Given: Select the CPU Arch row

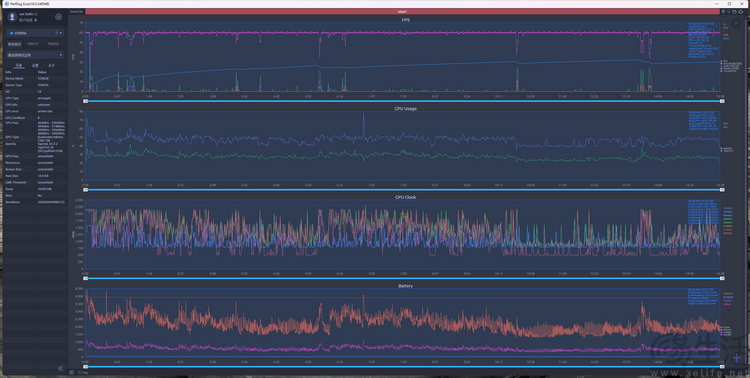Looking at the screenshot, I should point(35,111).
